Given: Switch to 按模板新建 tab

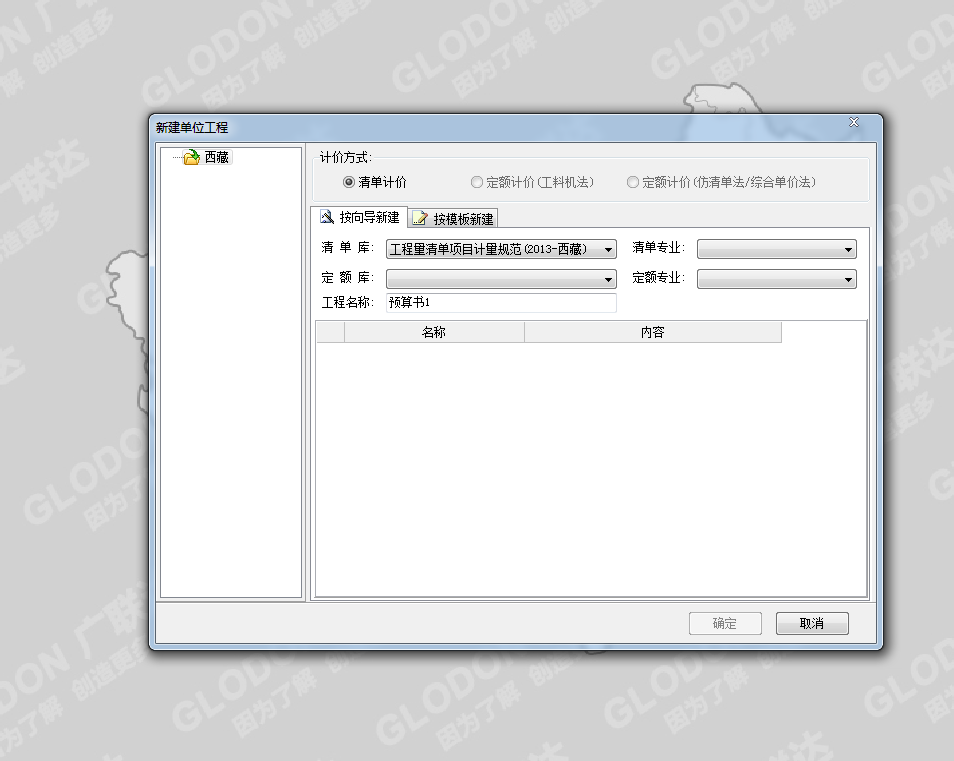Looking at the screenshot, I should [453, 218].
